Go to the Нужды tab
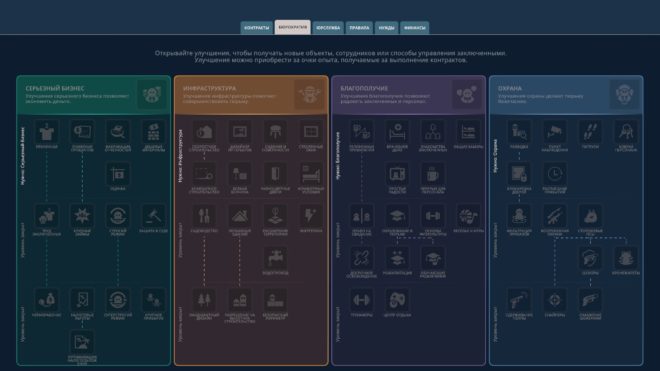This screenshot has height=371, width=660. (x=386, y=28)
